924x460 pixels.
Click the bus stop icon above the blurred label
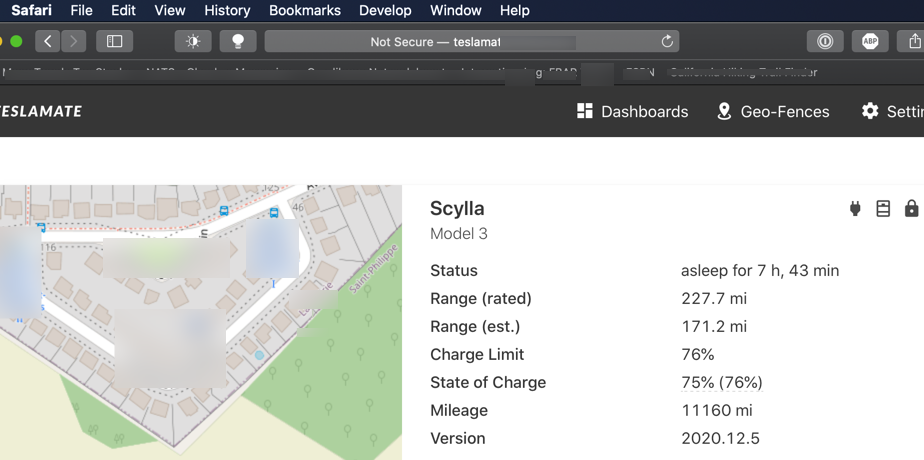(224, 211)
